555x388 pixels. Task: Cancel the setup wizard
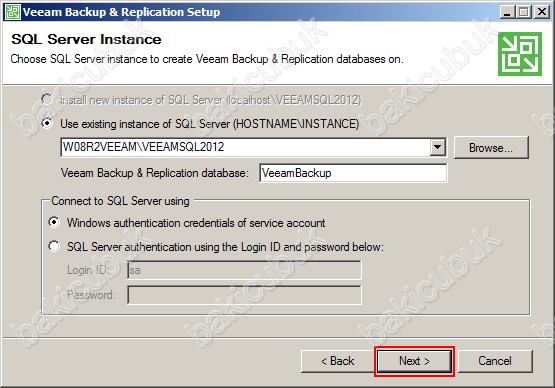coord(495,361)
